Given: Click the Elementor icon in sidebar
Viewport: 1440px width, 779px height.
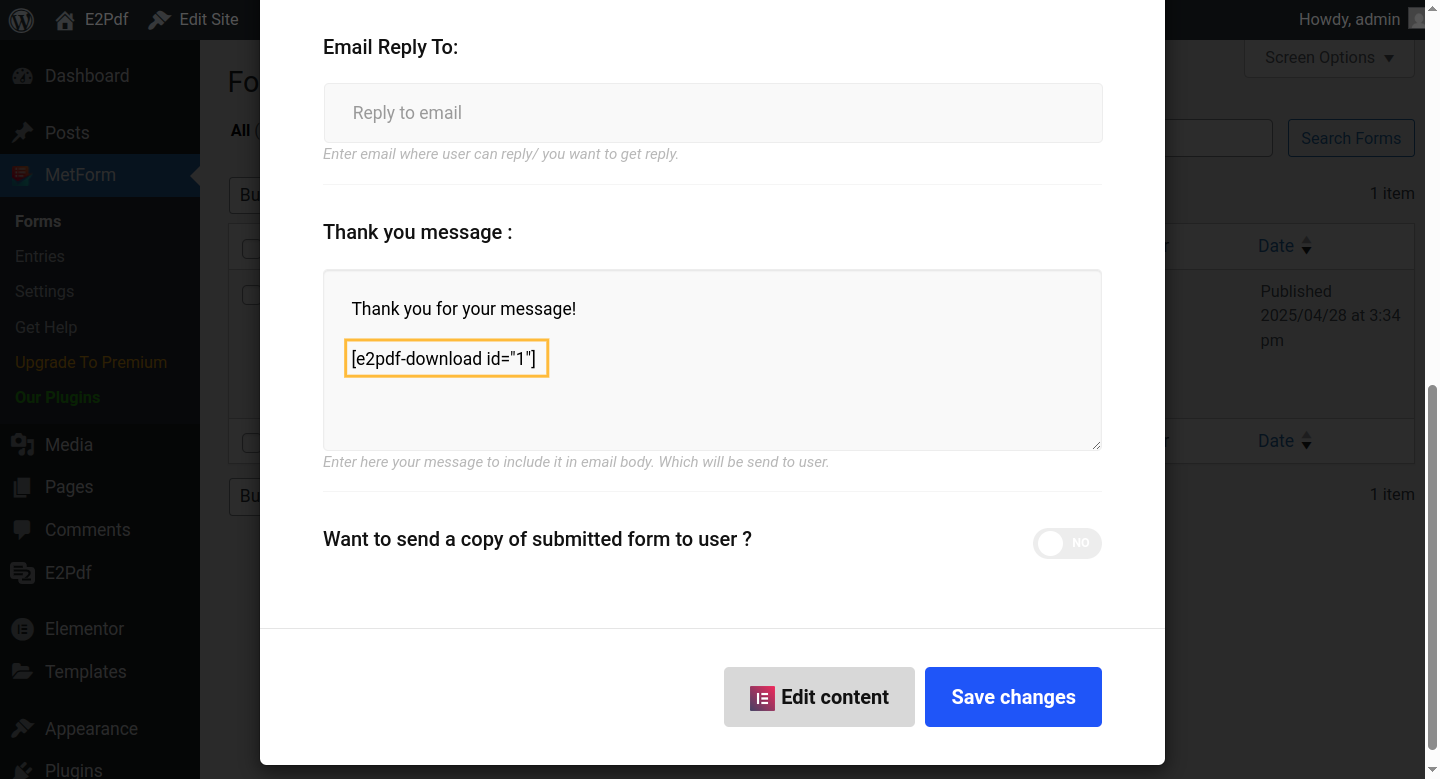Looking at the screenshot, I should pyautogui.click(x=22, y=629).
